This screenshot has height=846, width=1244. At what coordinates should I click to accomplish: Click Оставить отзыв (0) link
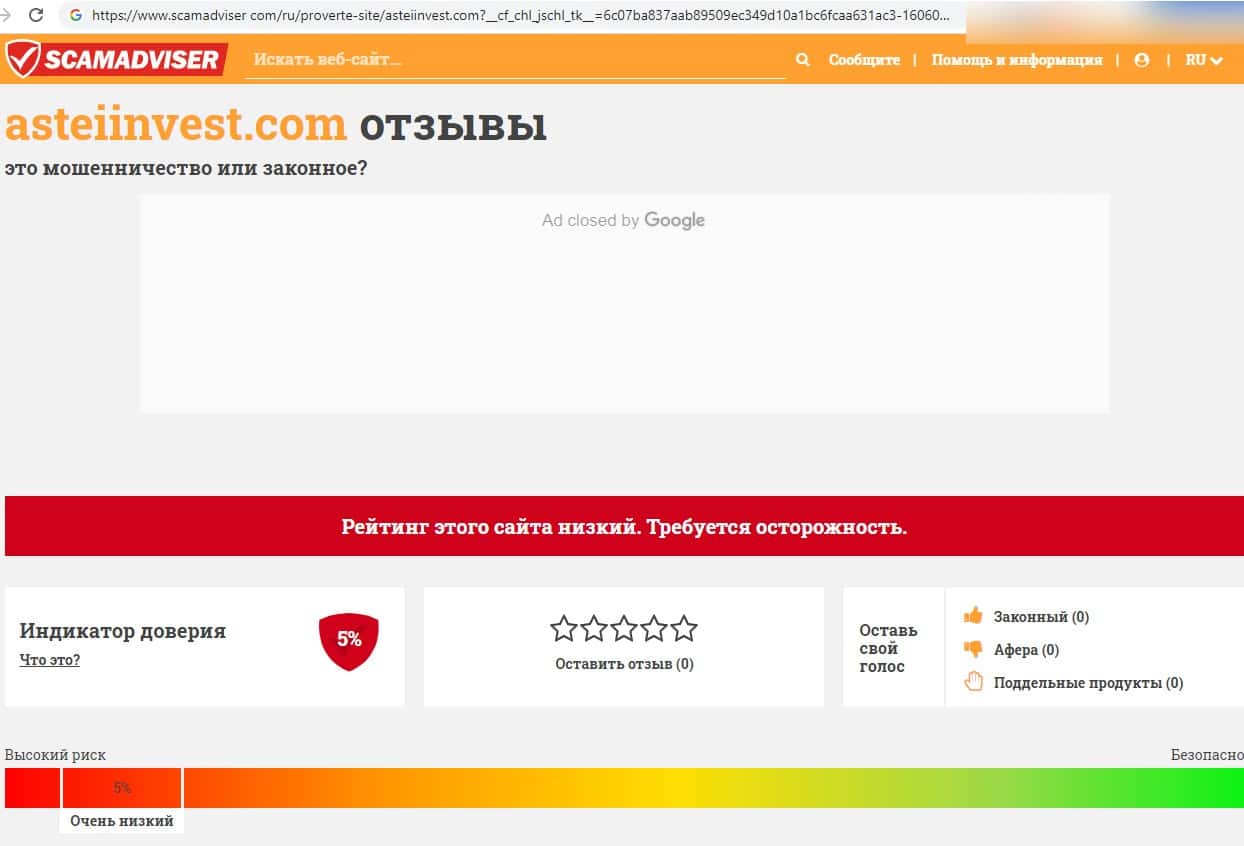click(x=624, y=664)
